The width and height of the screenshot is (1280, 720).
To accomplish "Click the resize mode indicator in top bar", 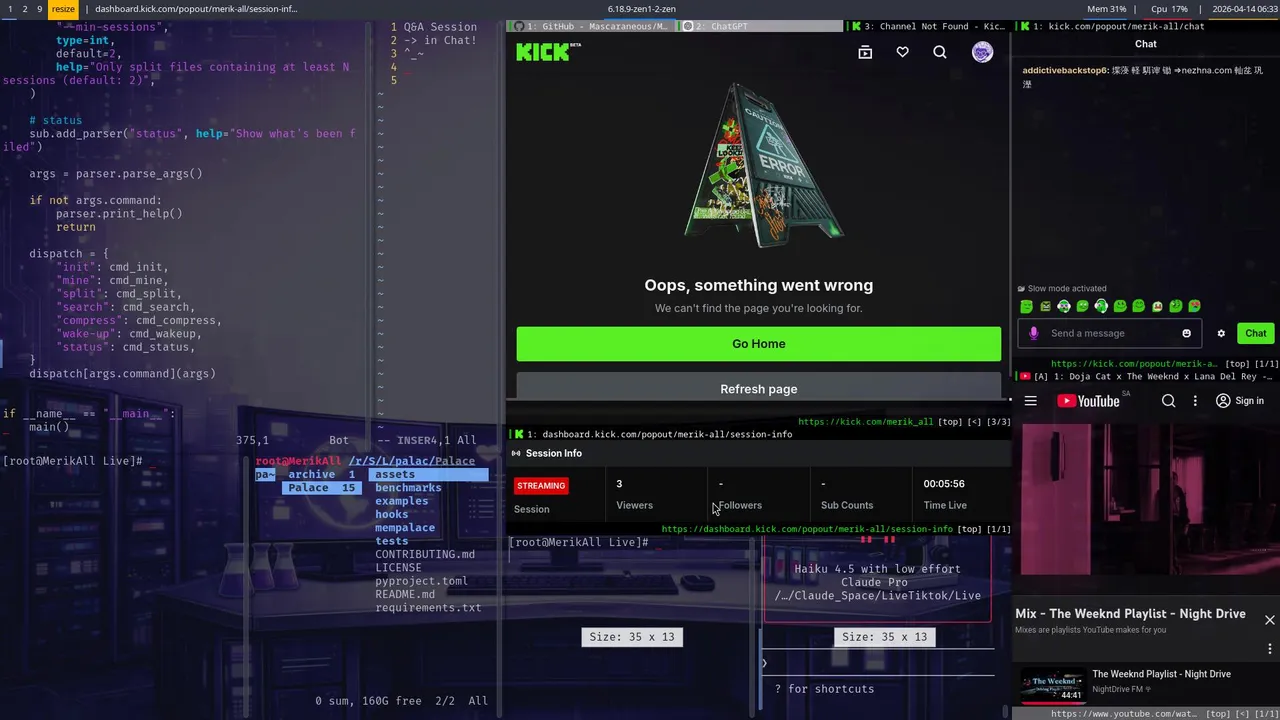I will 63,9.
